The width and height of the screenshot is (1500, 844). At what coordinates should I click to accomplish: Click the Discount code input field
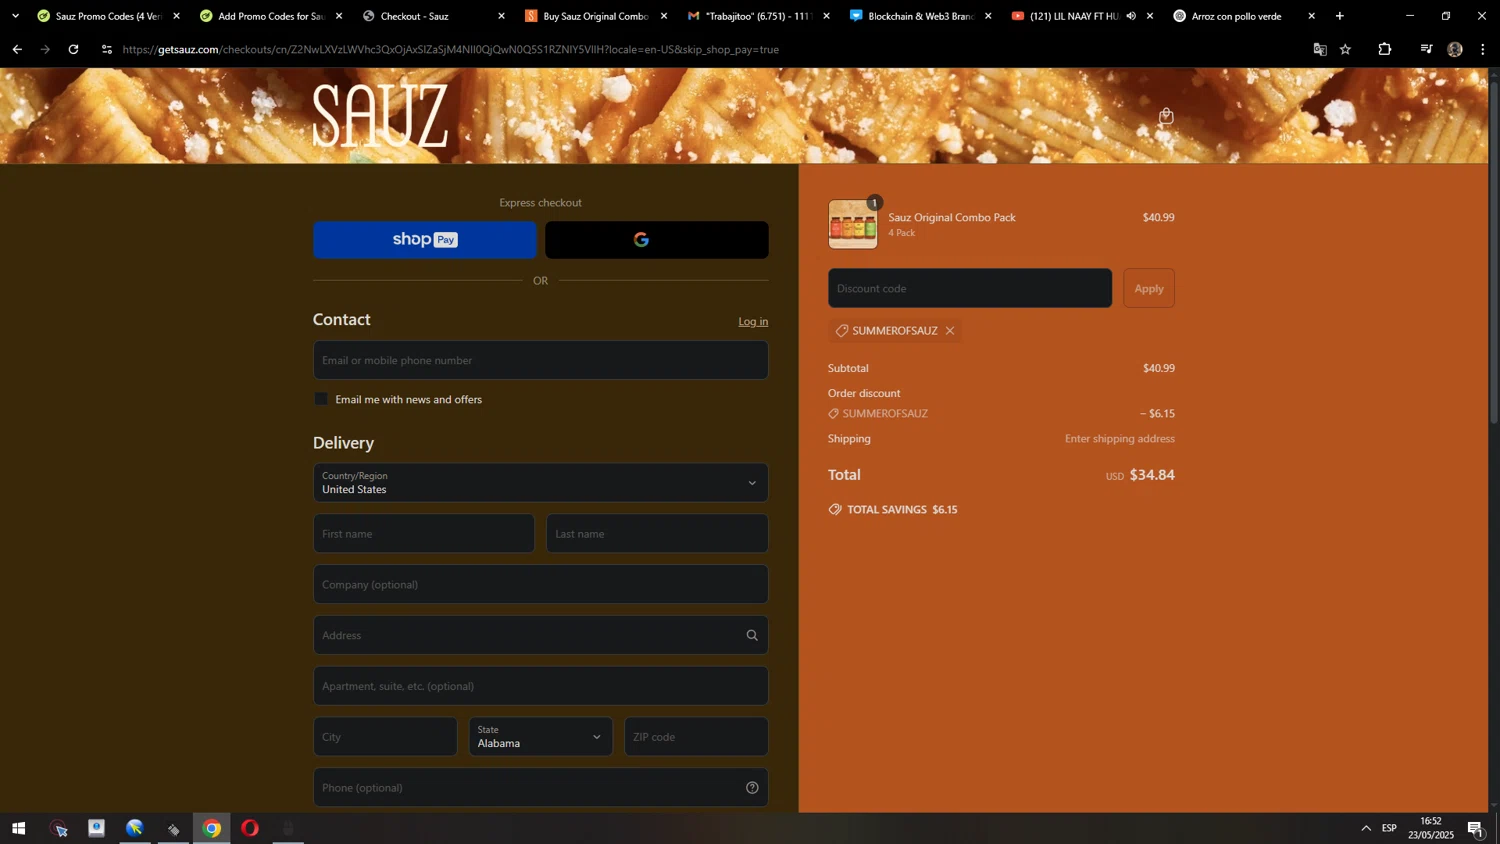pyautogui.click(x=970, y=288)
